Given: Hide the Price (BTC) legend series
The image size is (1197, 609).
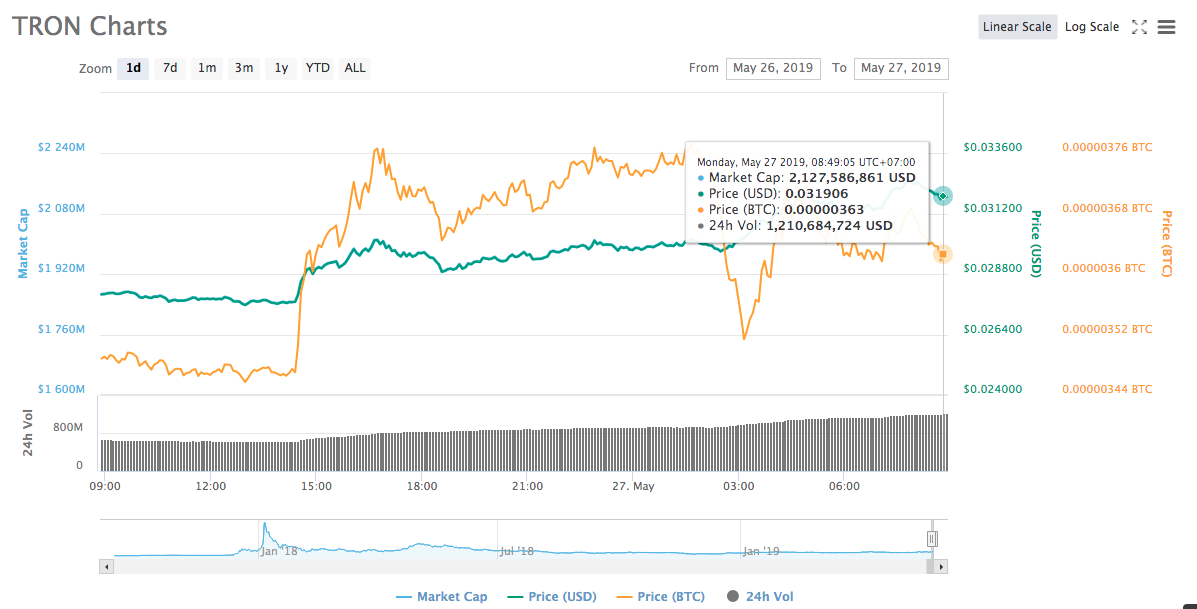Looking at the screenshot, I should click(x=660, y=597).
